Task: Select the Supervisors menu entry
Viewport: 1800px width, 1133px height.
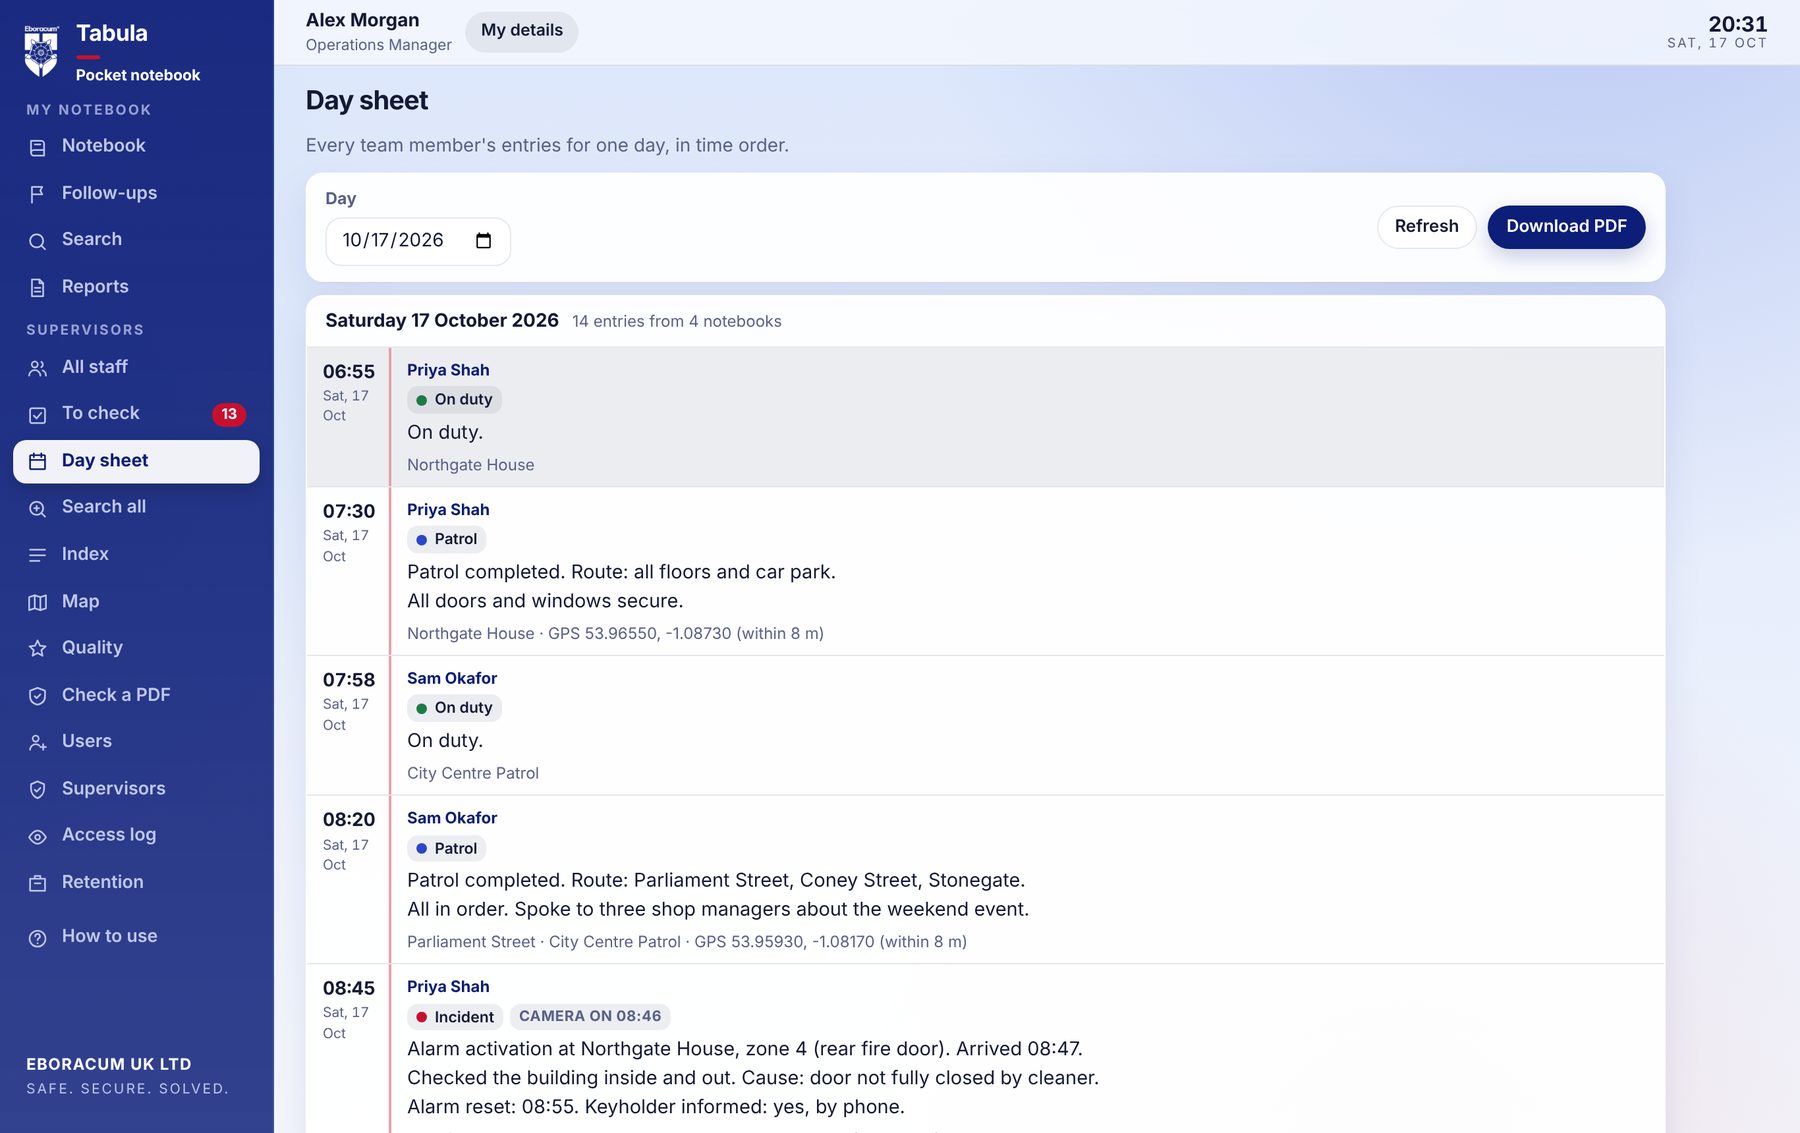Action: pyautogui.click(x=136, y=789)
